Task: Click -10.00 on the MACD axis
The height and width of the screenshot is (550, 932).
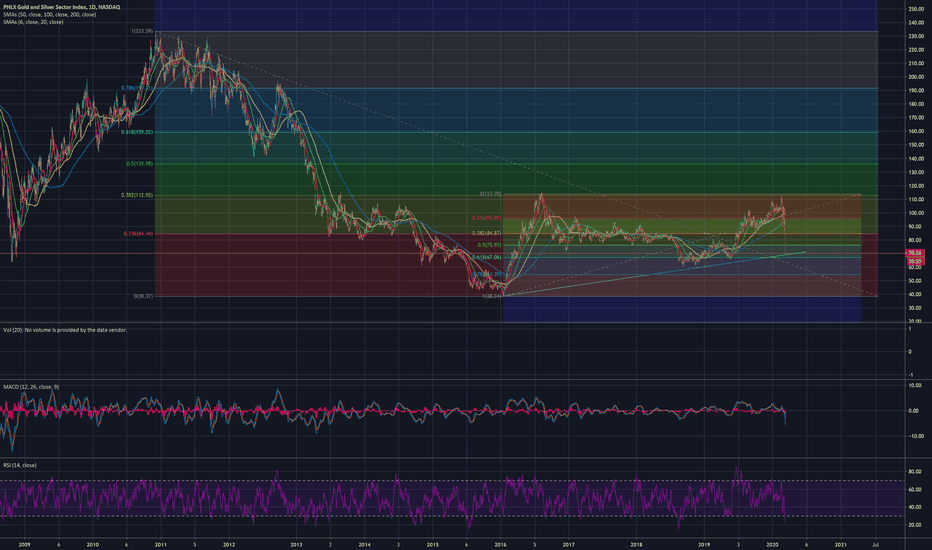Action: coord(915,436)
